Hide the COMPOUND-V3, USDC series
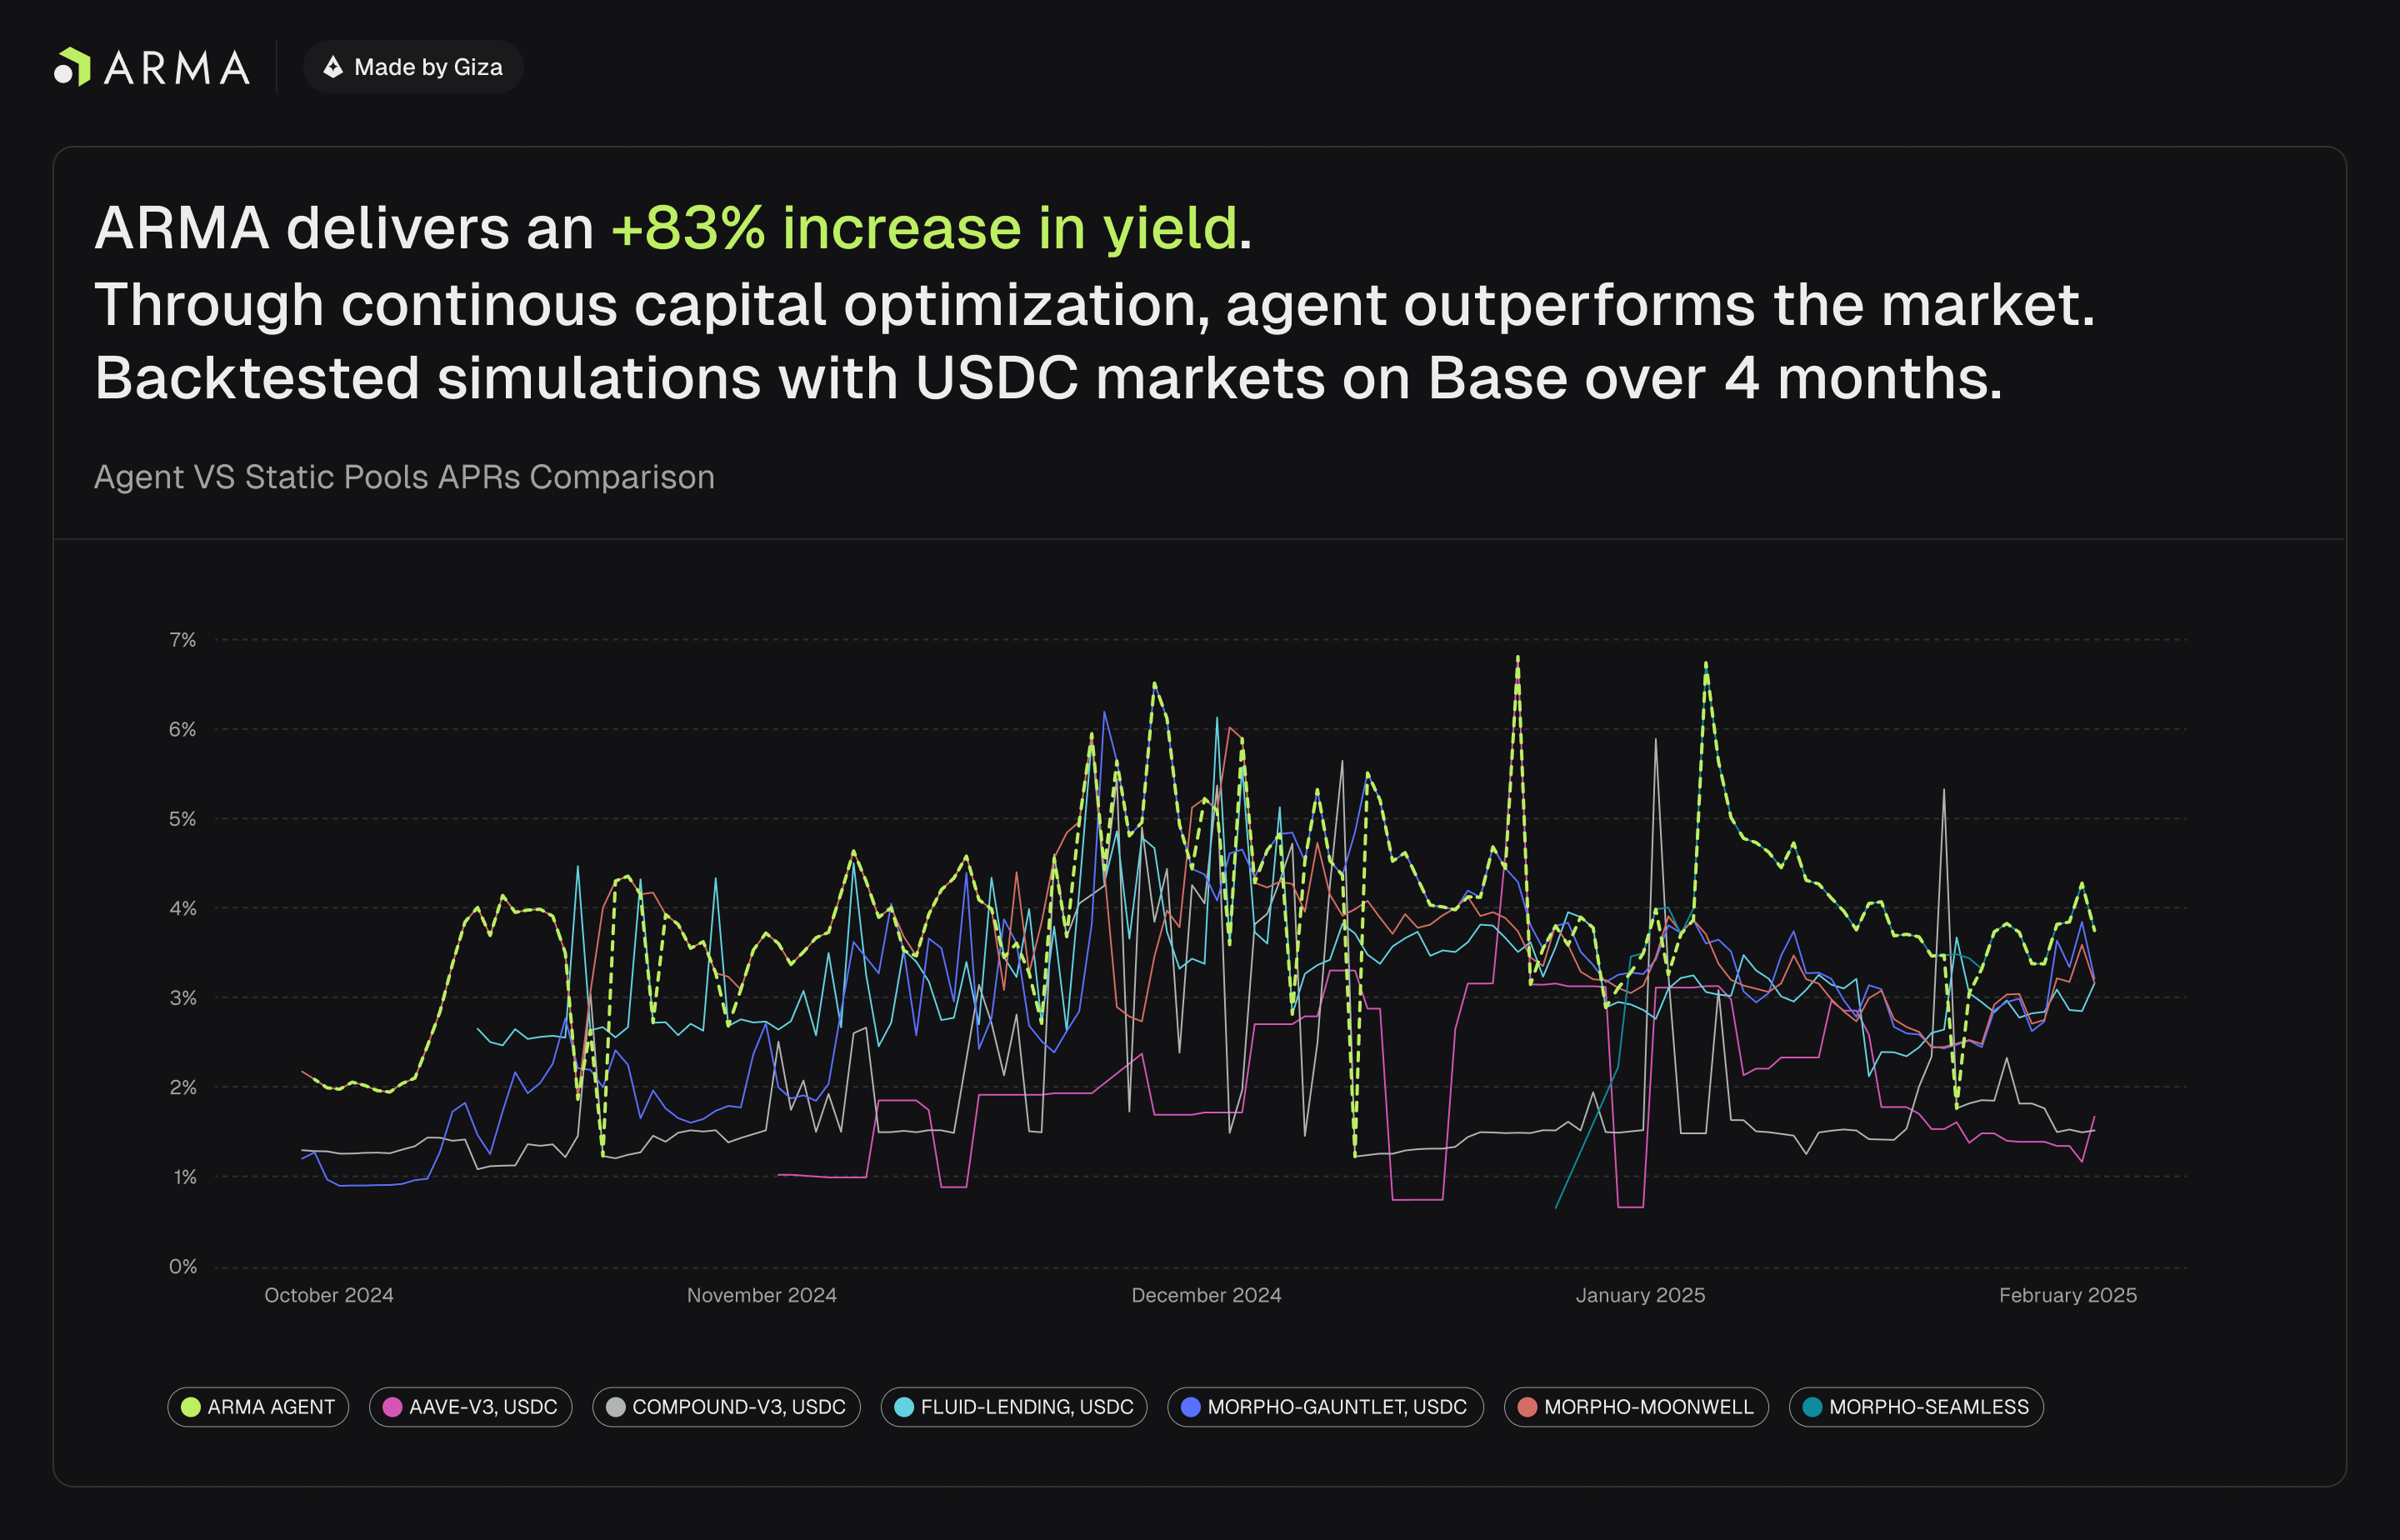 726,1407
